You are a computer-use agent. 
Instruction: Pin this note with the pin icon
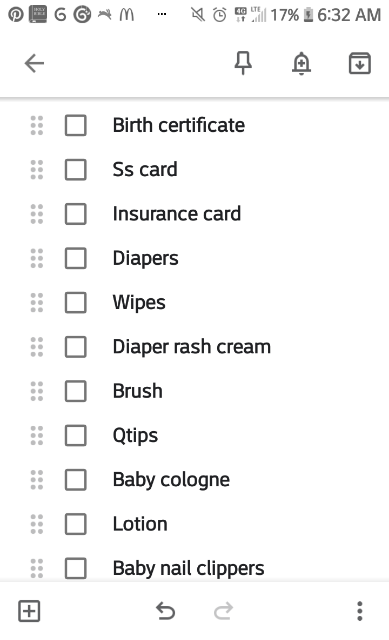point(243,63)
